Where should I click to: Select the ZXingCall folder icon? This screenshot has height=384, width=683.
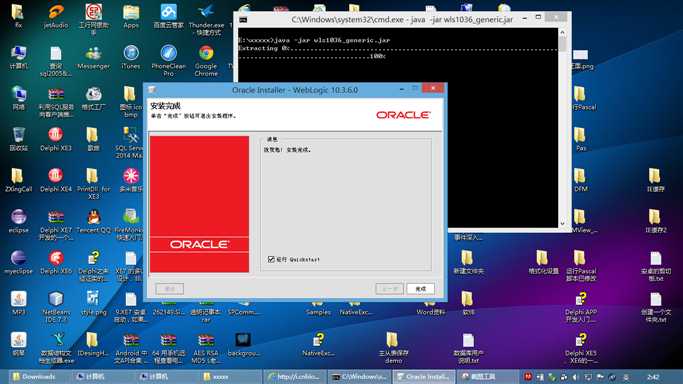pos(18,180)
